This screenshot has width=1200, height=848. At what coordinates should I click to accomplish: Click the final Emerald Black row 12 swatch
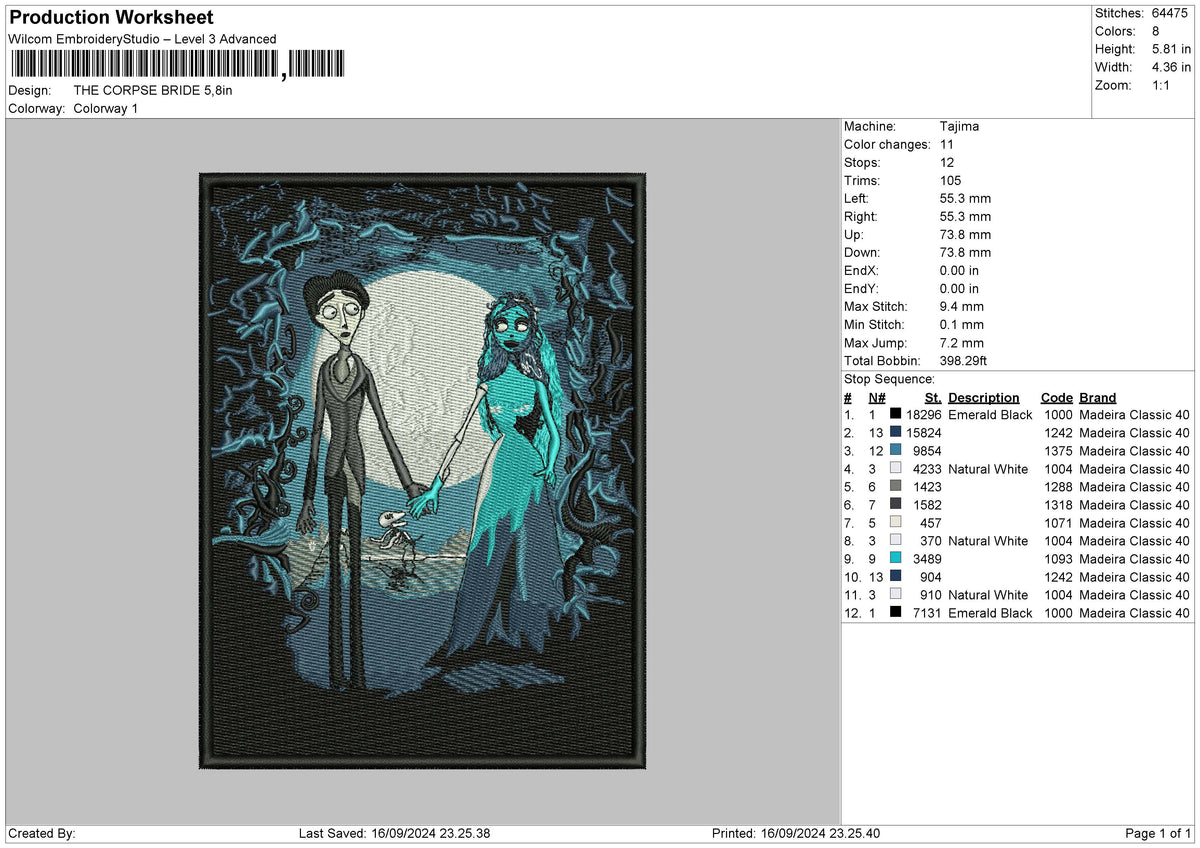pyautogui.click(x=895, y=613)
